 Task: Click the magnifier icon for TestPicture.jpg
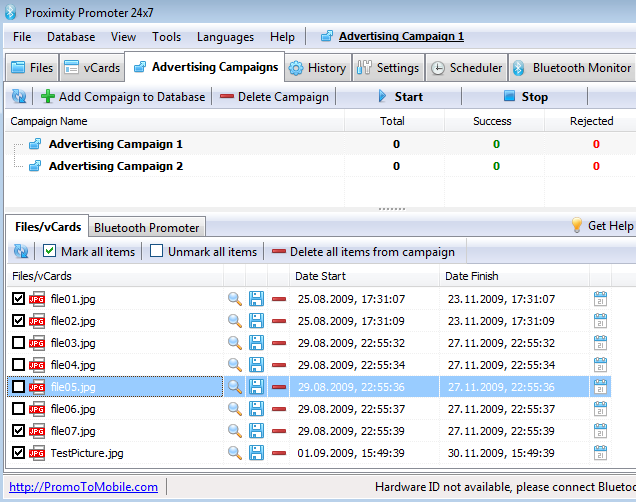click(x=235, y=453)
